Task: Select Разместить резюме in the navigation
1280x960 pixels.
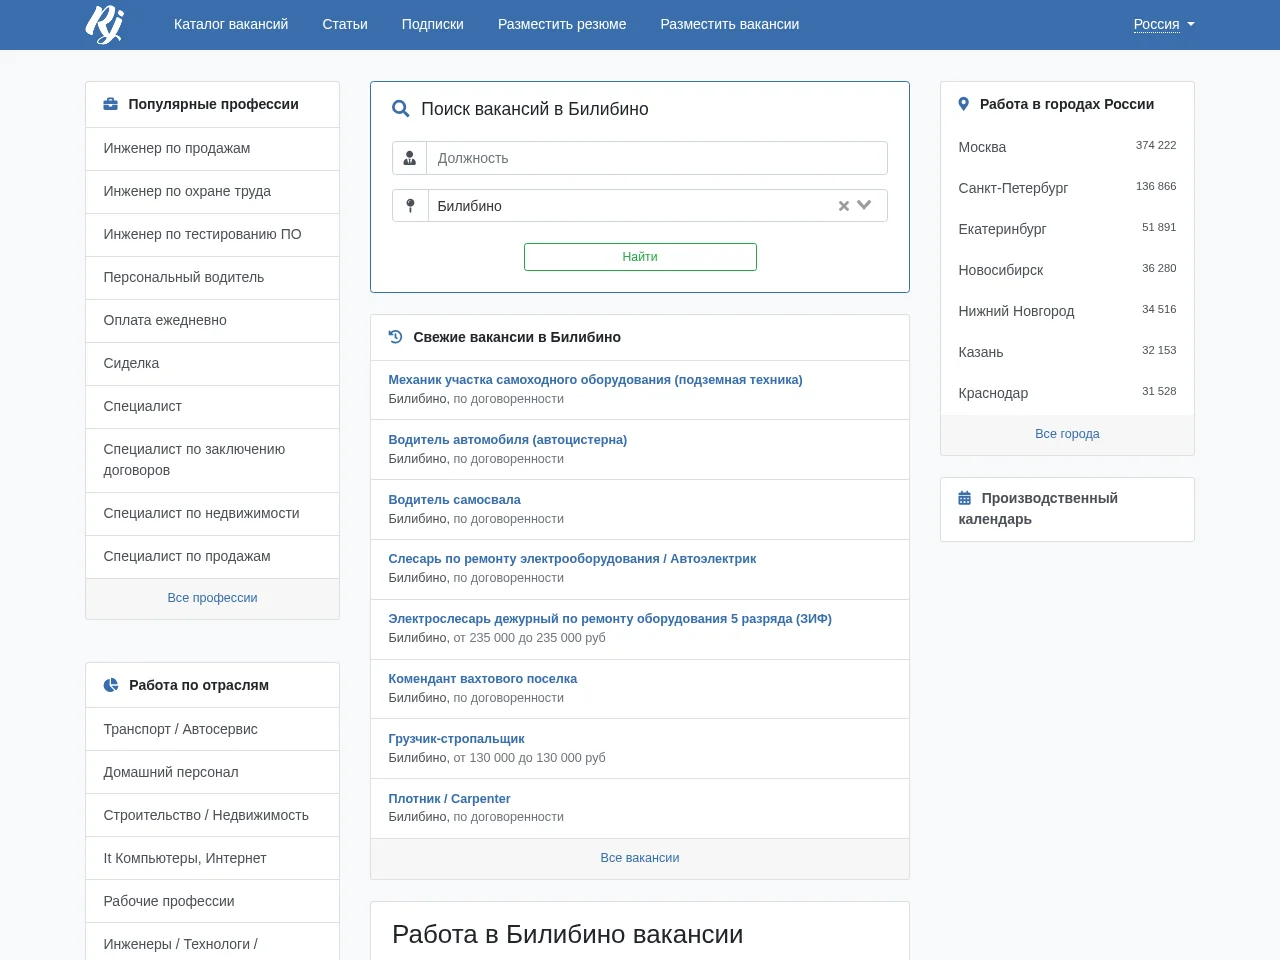Action: tap(562, 24)
